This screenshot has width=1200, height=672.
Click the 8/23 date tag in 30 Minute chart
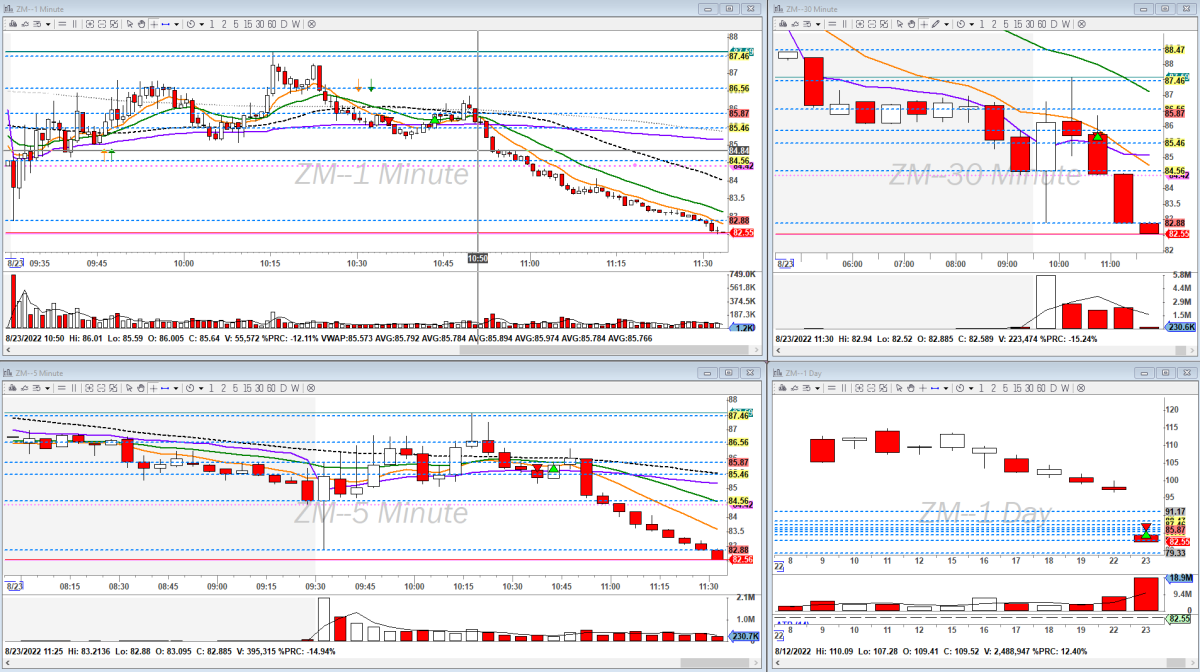(x=785, y=264)
